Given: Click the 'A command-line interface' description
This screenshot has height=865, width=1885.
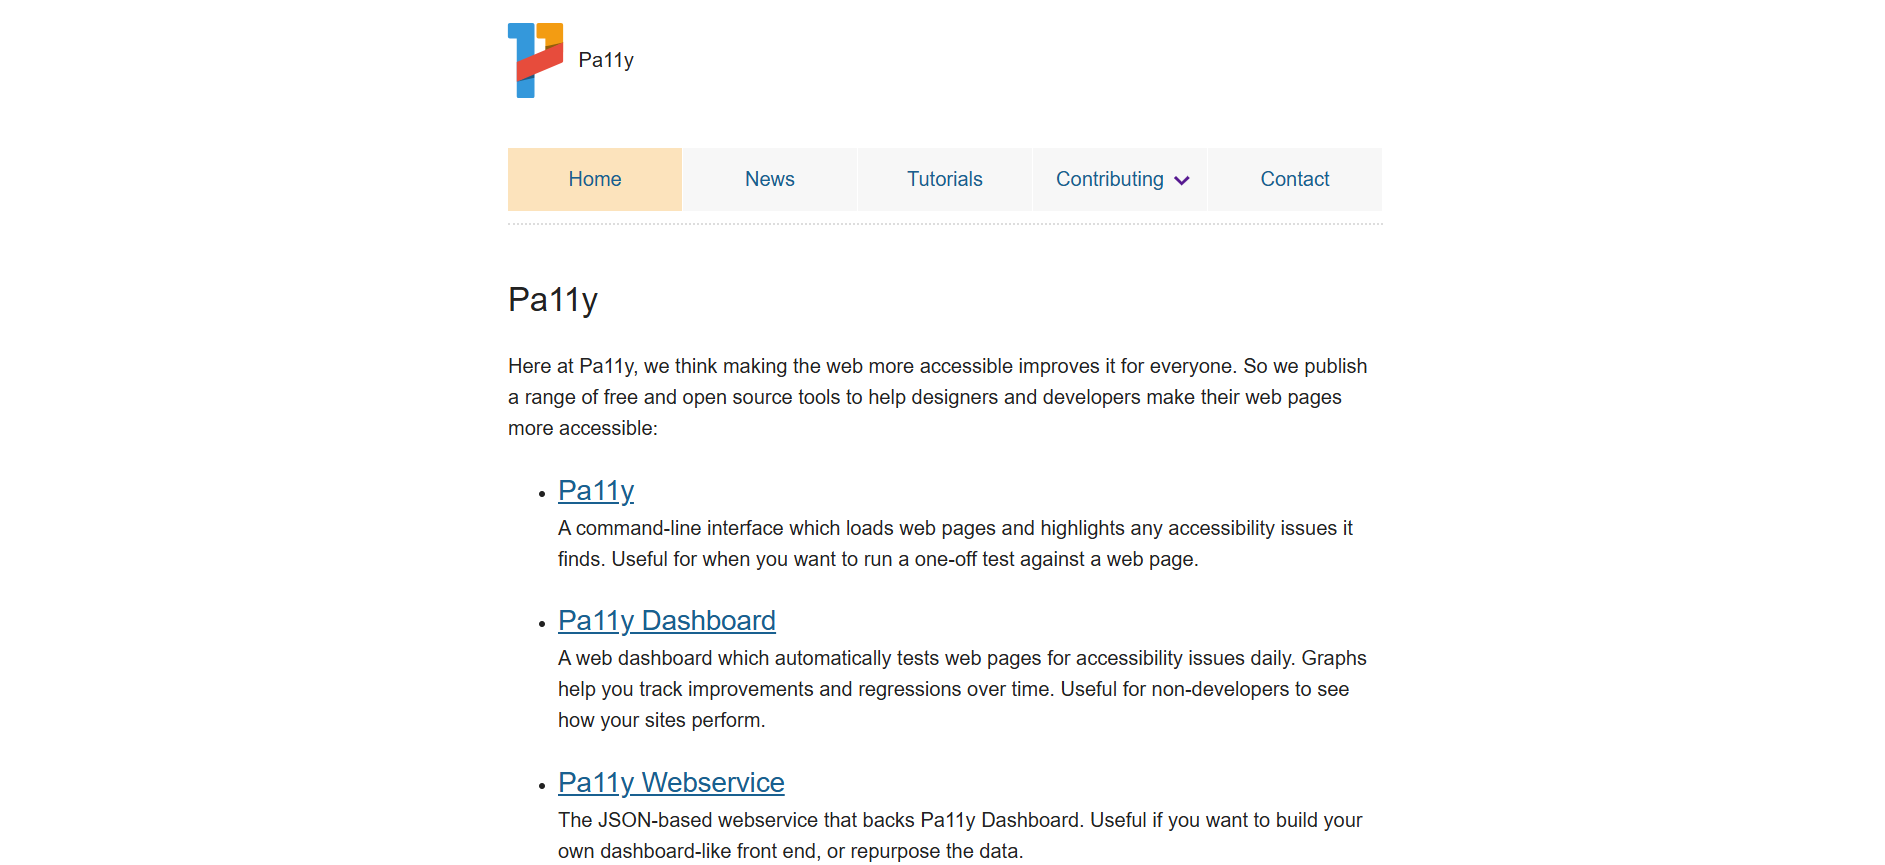Looking at the screenshot, I should [955, 543].
